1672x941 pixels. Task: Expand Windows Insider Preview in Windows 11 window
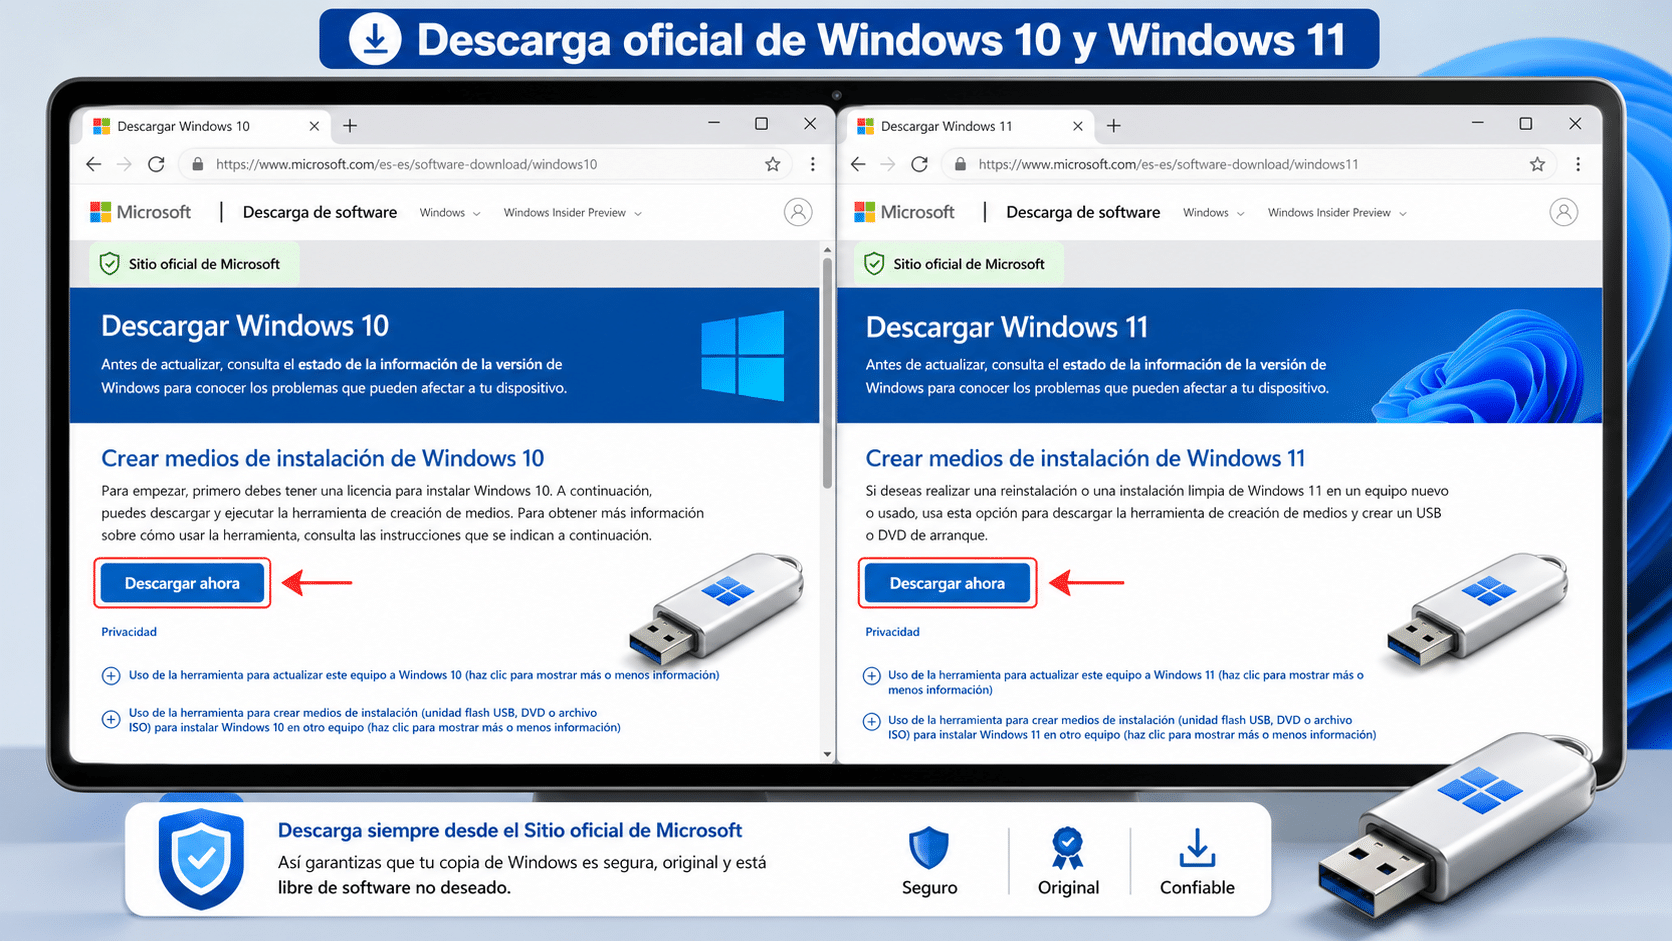coord(1337,213)
